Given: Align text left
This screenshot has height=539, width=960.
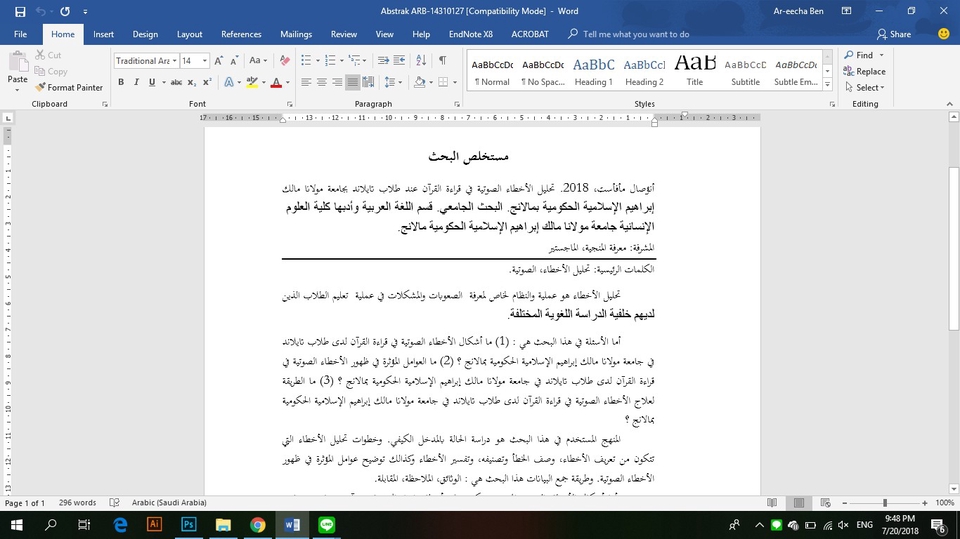Looking at the screenshot, I should tap(306, 82).
